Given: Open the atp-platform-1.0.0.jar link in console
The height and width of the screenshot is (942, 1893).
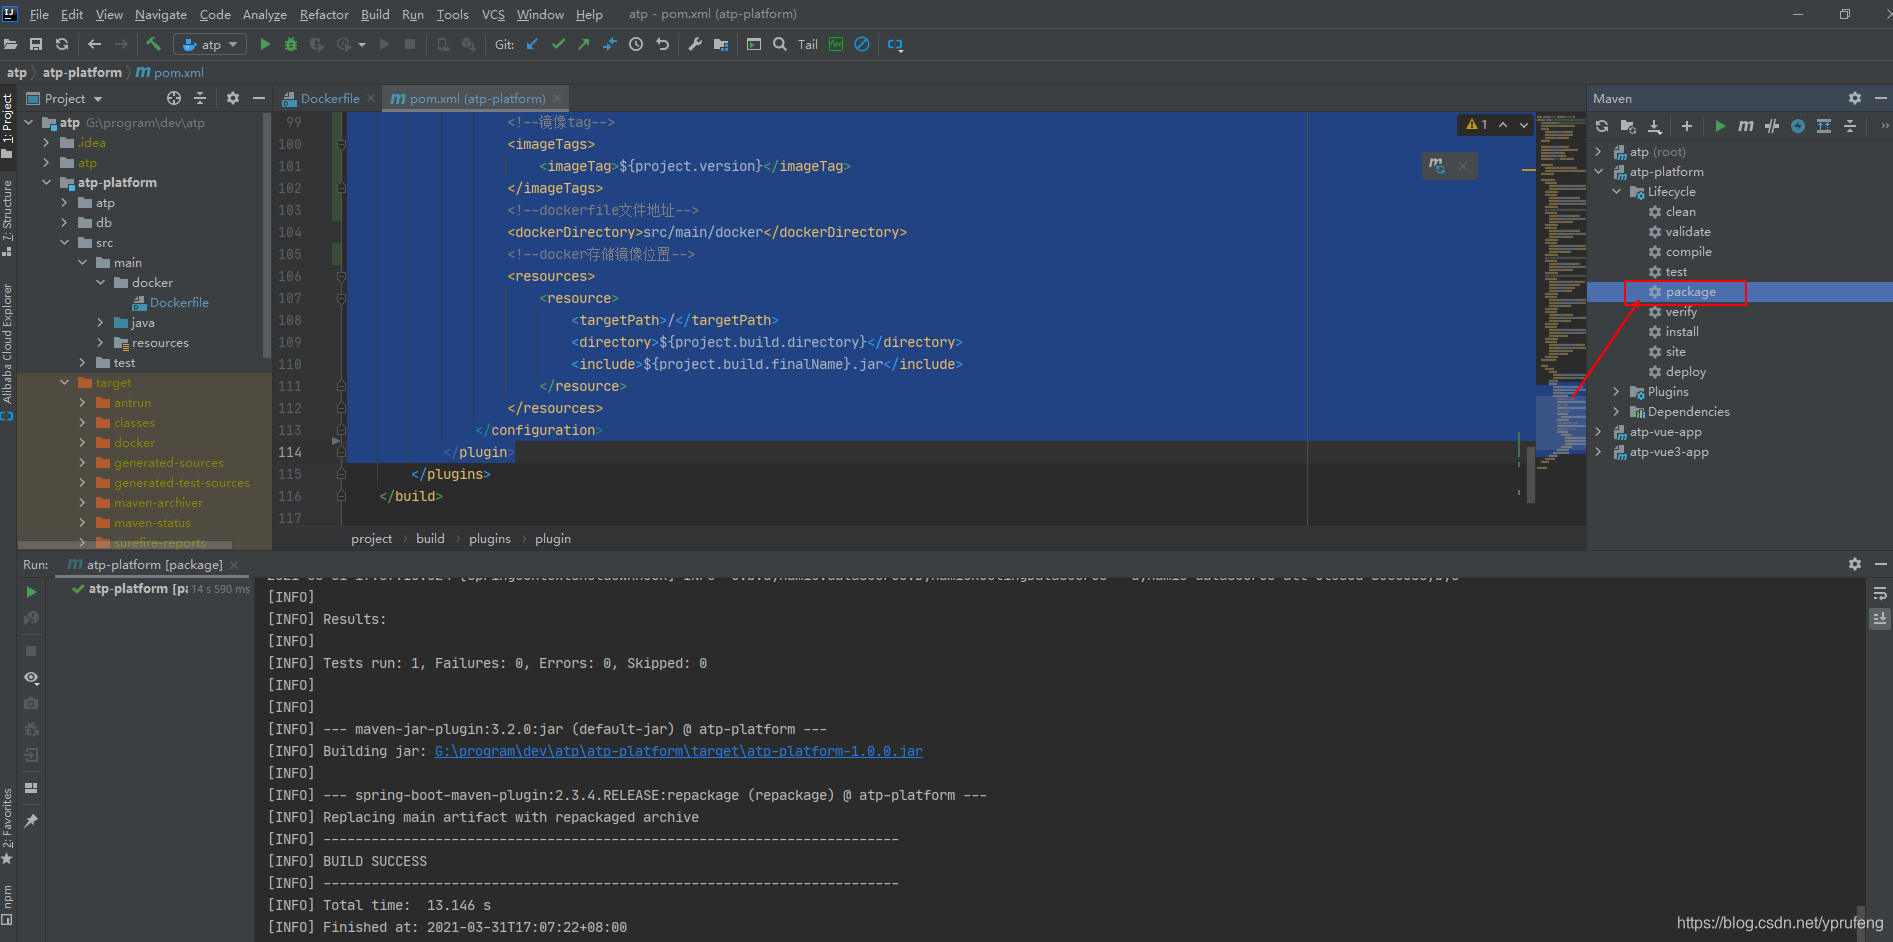Looking at the screenshot, I should (678, 750).
